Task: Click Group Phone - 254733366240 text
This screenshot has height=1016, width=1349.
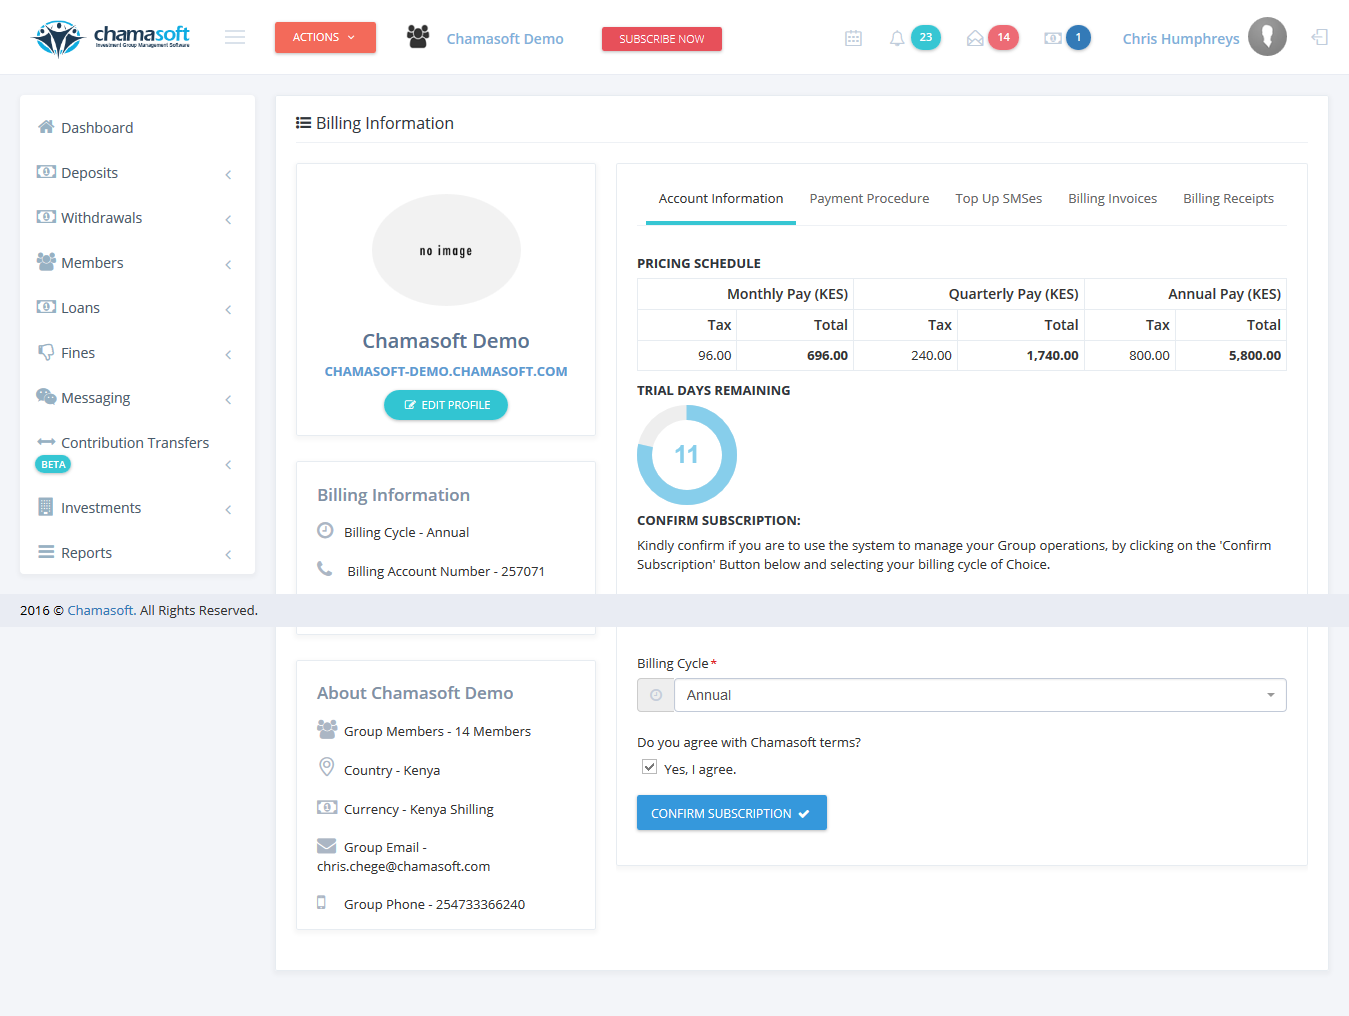Action: tap(434, 904)
